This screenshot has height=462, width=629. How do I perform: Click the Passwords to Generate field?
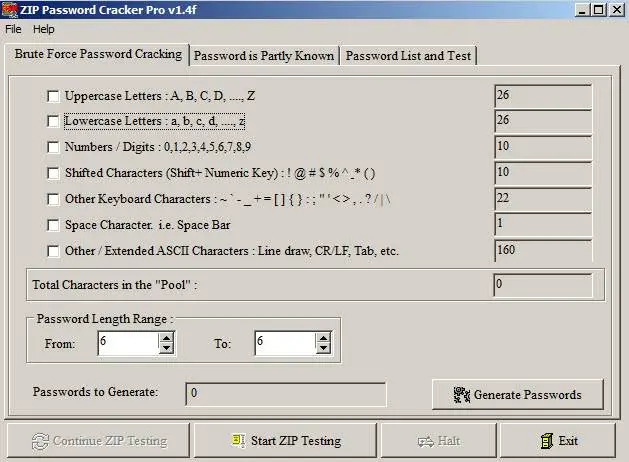[x=286, y=394]
